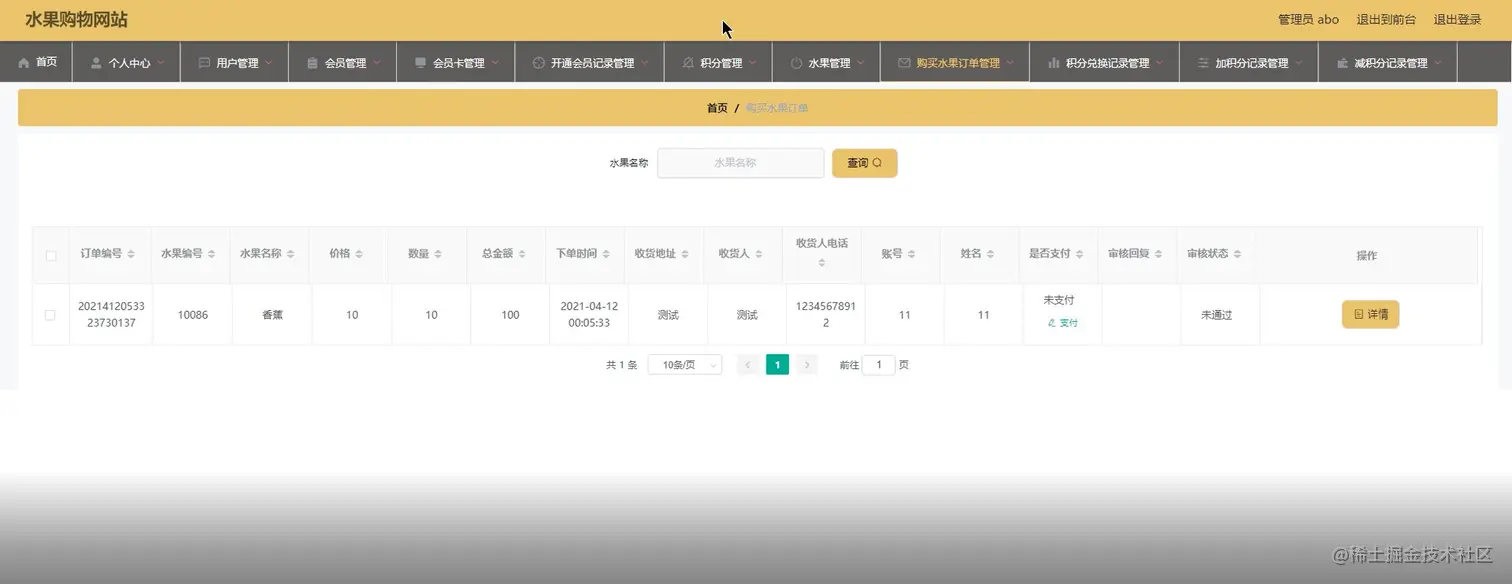The width and height of the screenshot is (1512, 584).
Task: Click the chat icon of 用户管理 menu
Action: pyautogui.click(x=204, y=63)
